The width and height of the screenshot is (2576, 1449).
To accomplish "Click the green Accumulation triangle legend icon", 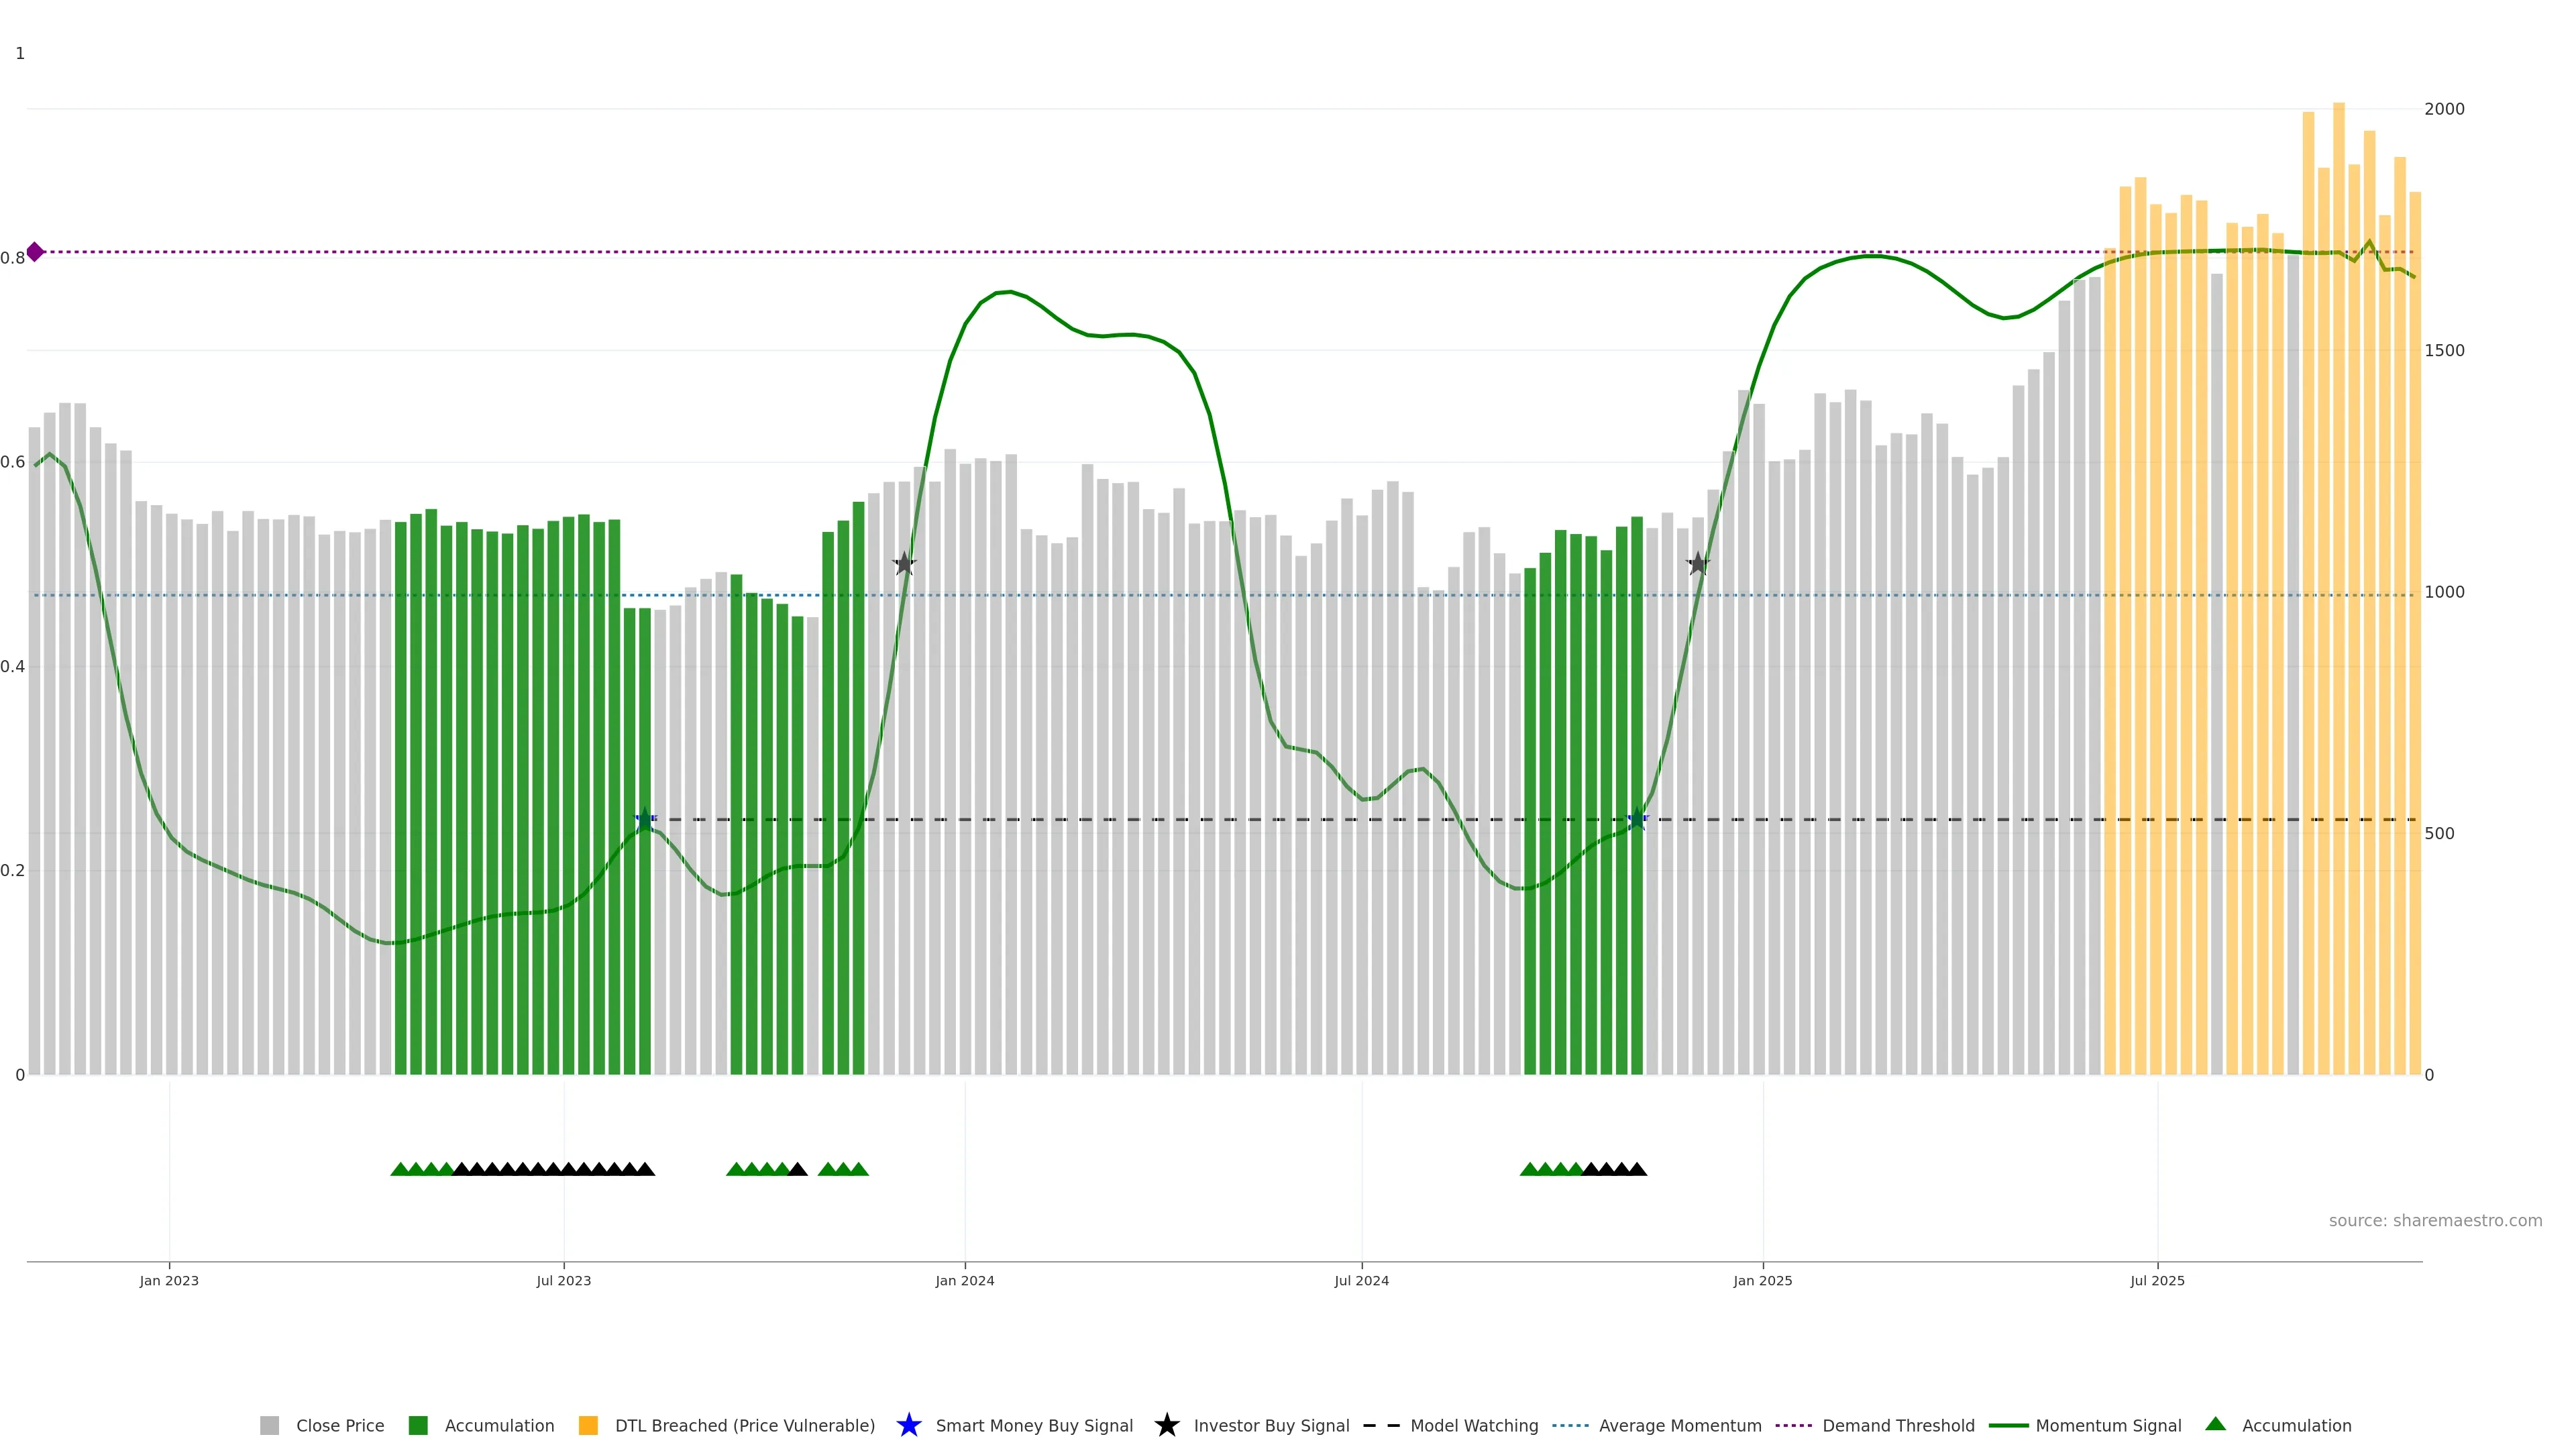I will [x=2215, y=1424].
